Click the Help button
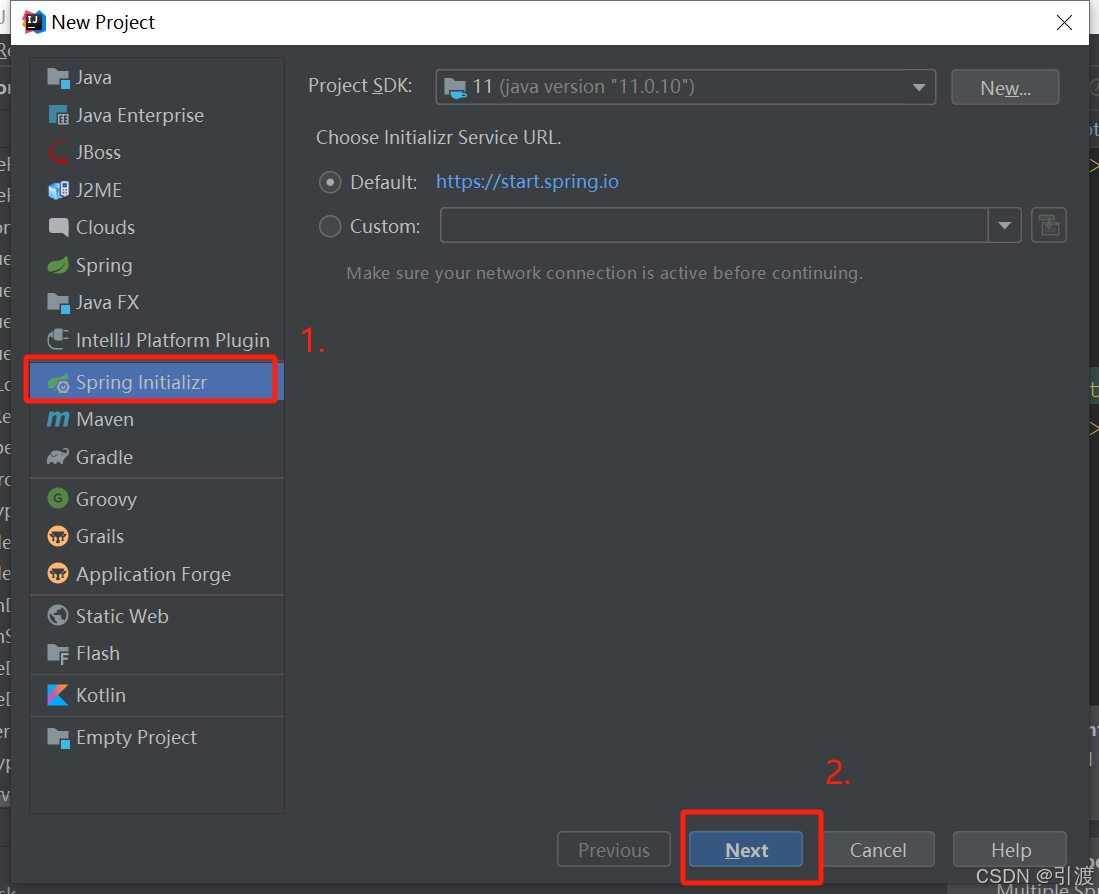Viewport: 1099px width, 894px height. [x=1010, y=849]
